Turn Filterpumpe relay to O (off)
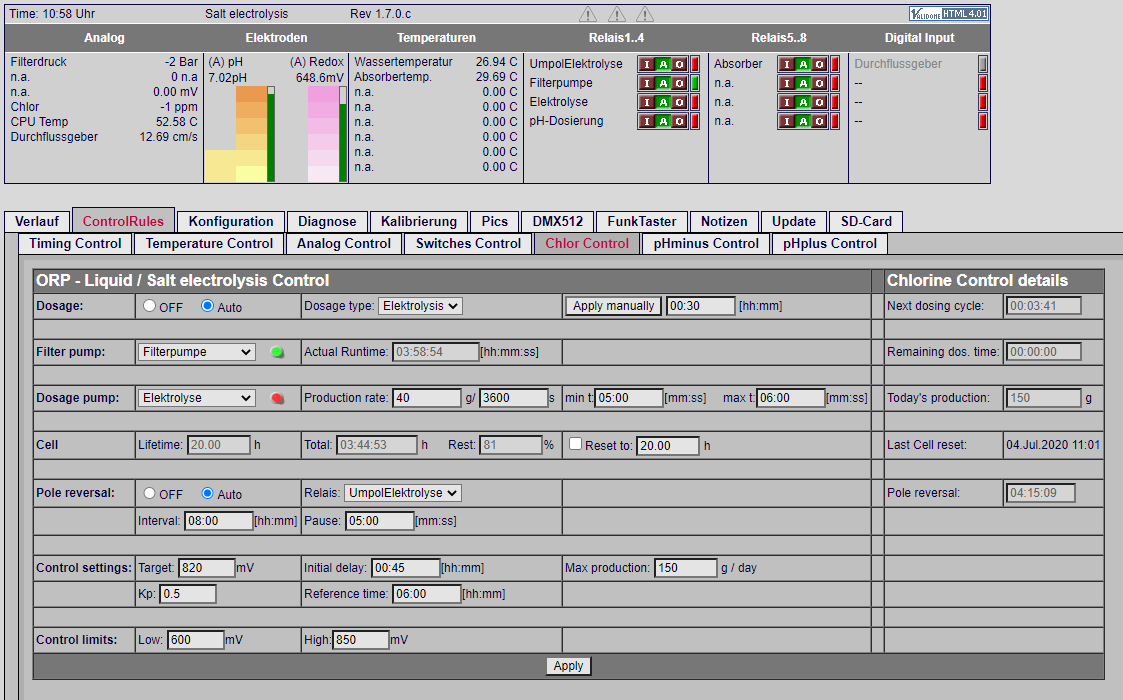 [x=680, y=83]
